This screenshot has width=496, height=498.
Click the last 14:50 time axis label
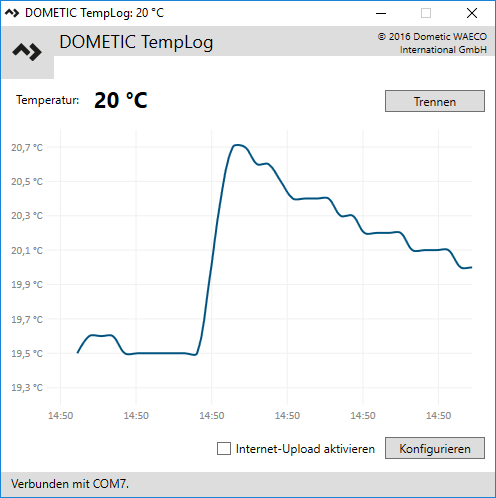[438, 416]
